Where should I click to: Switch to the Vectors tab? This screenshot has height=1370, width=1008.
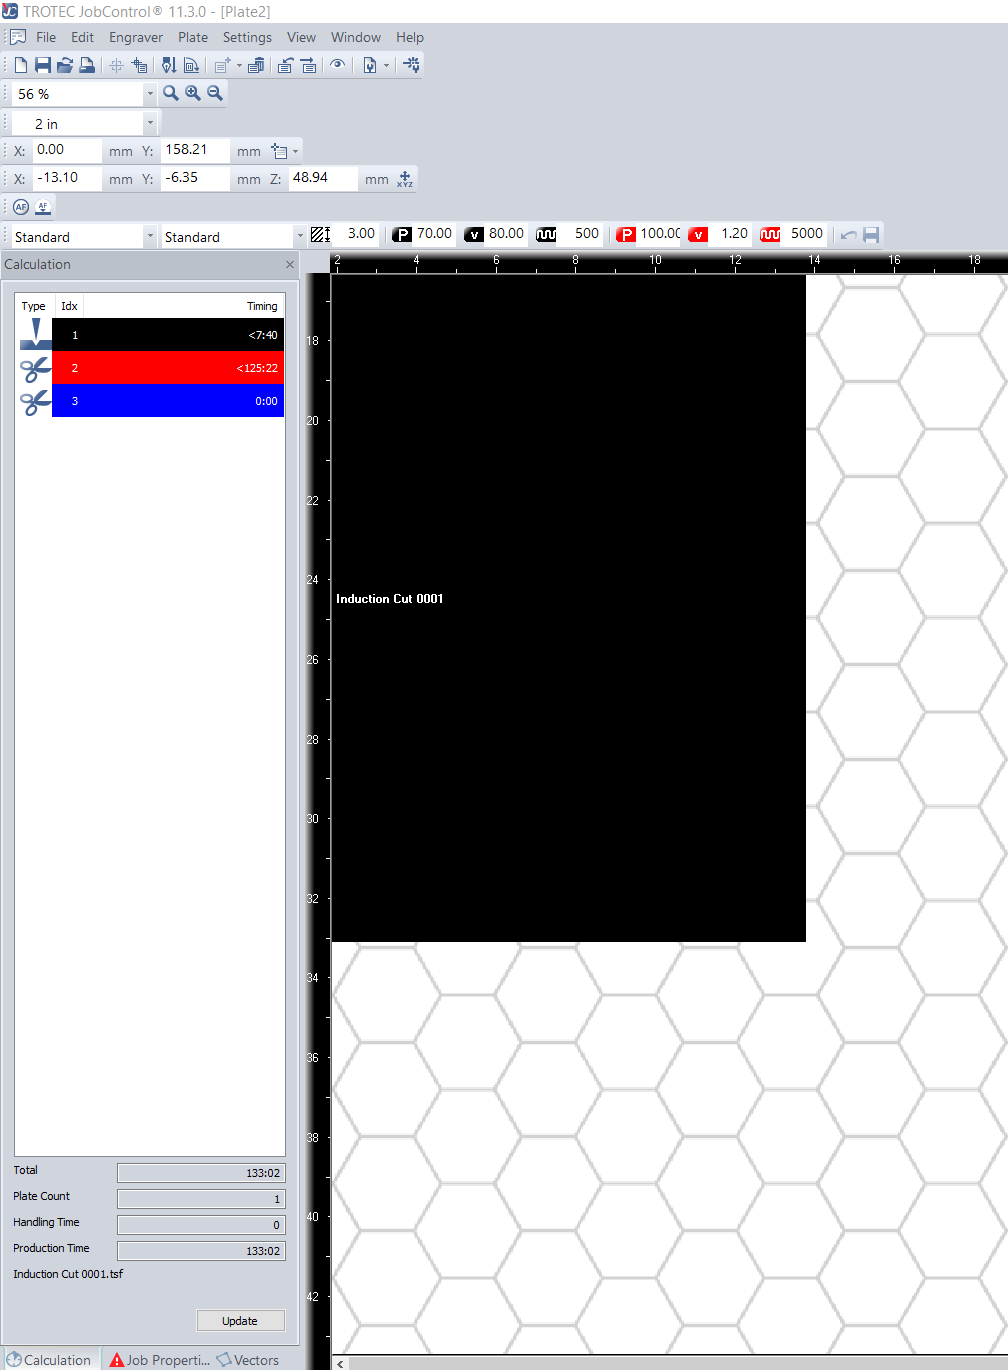coord(248,1360)
